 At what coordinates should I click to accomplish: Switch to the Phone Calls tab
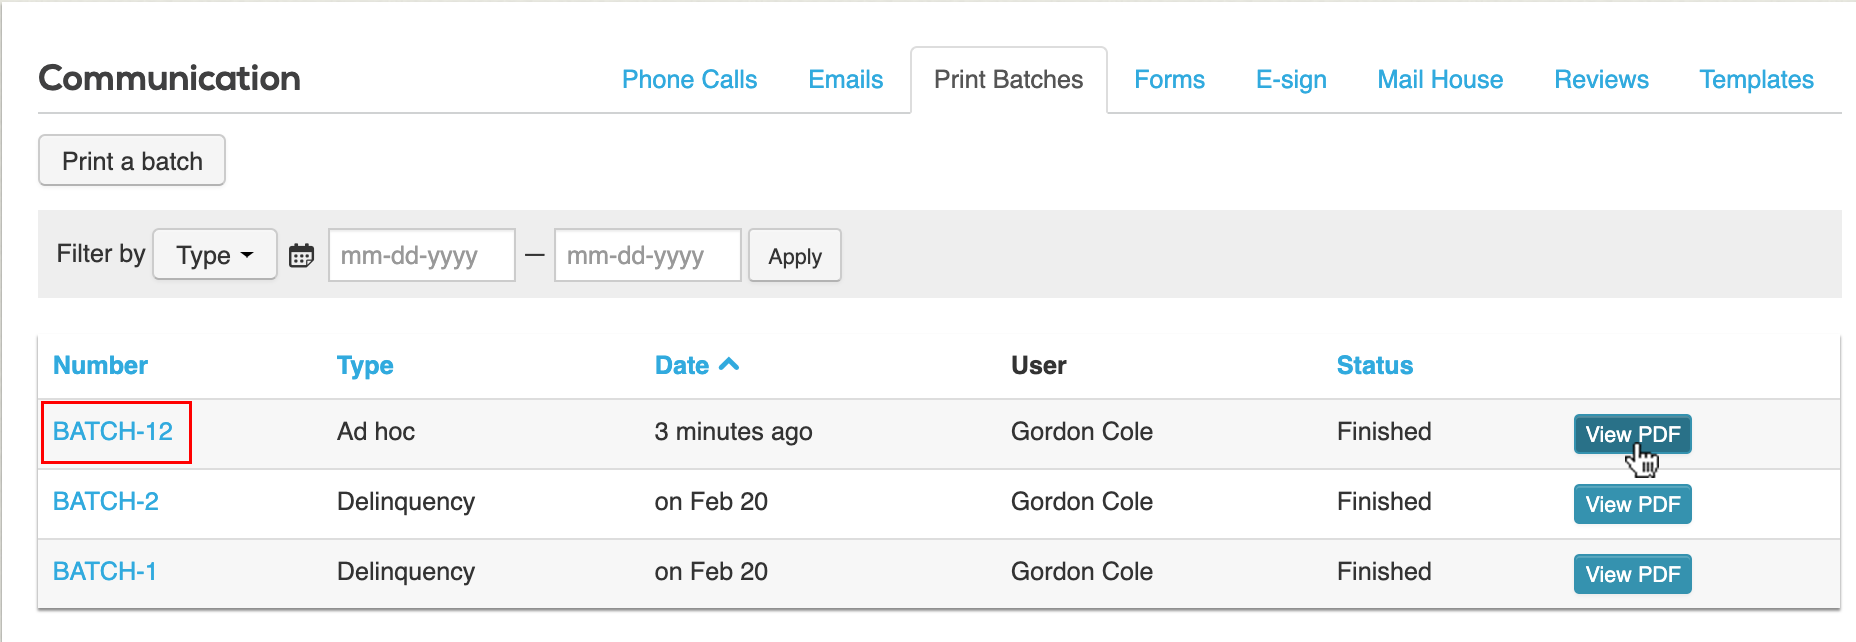(x=689, y=80)
